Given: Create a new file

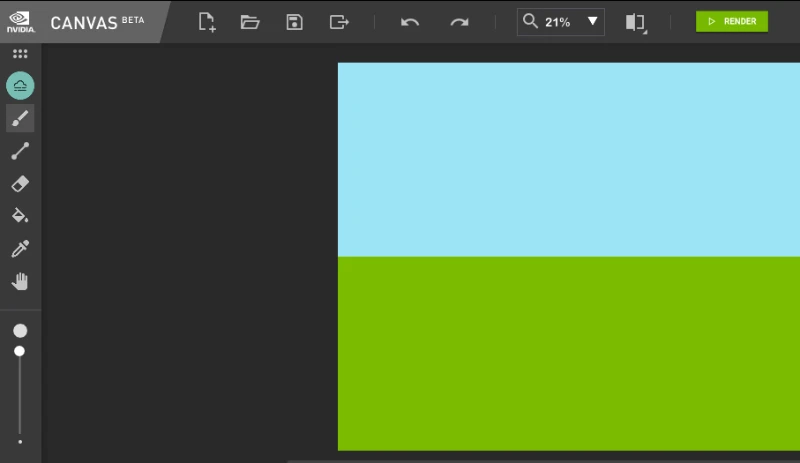Looking at the screenshot, I should pos(207,22).
